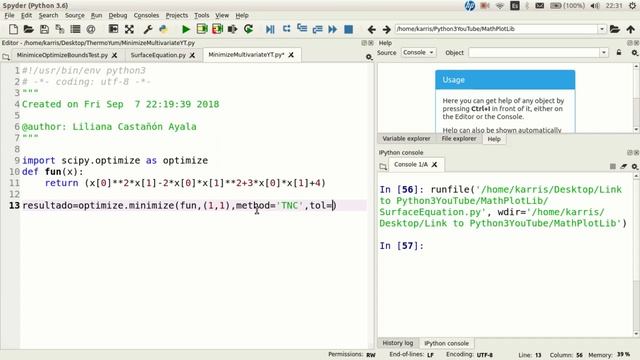Click the debugger Step icon
Screen dimensions: 640x360
click(x=287, y=29)
